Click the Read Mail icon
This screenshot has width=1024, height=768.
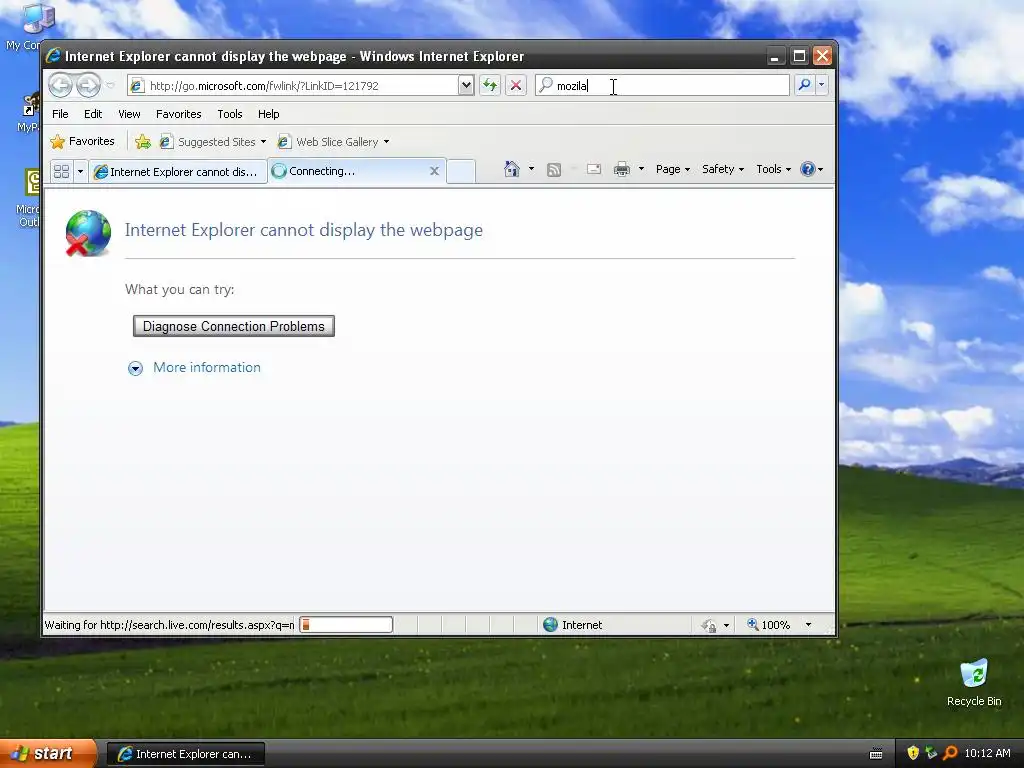coord(594,169)
